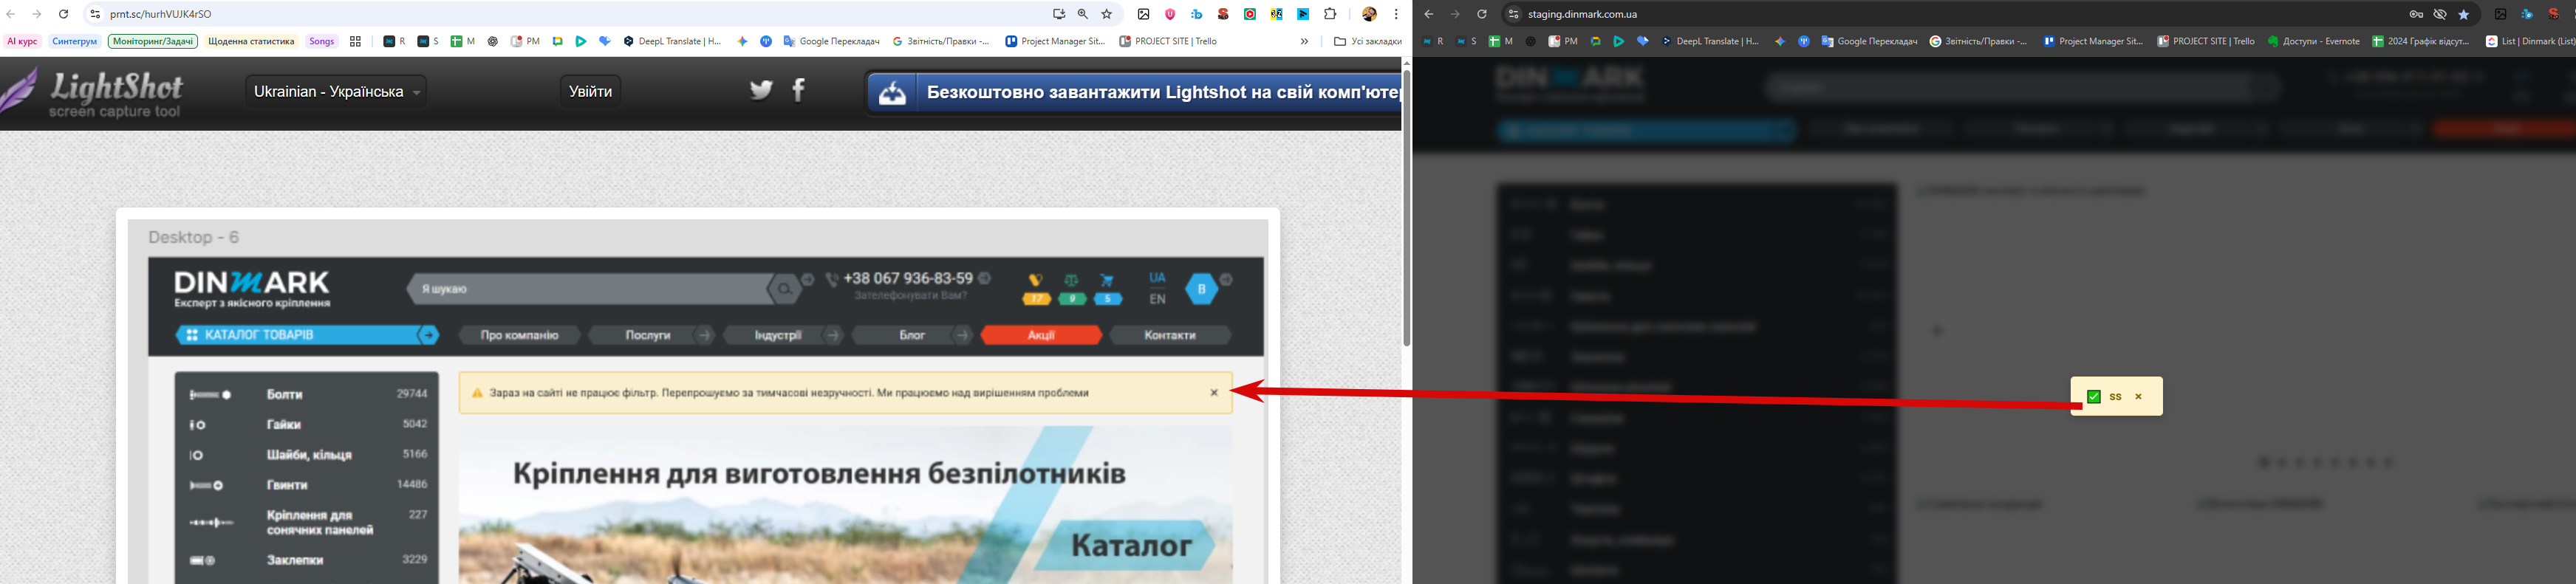2576x584 pixels.
Task: Reload the staging.dinmark.com.ua page
Action: 1482,14
